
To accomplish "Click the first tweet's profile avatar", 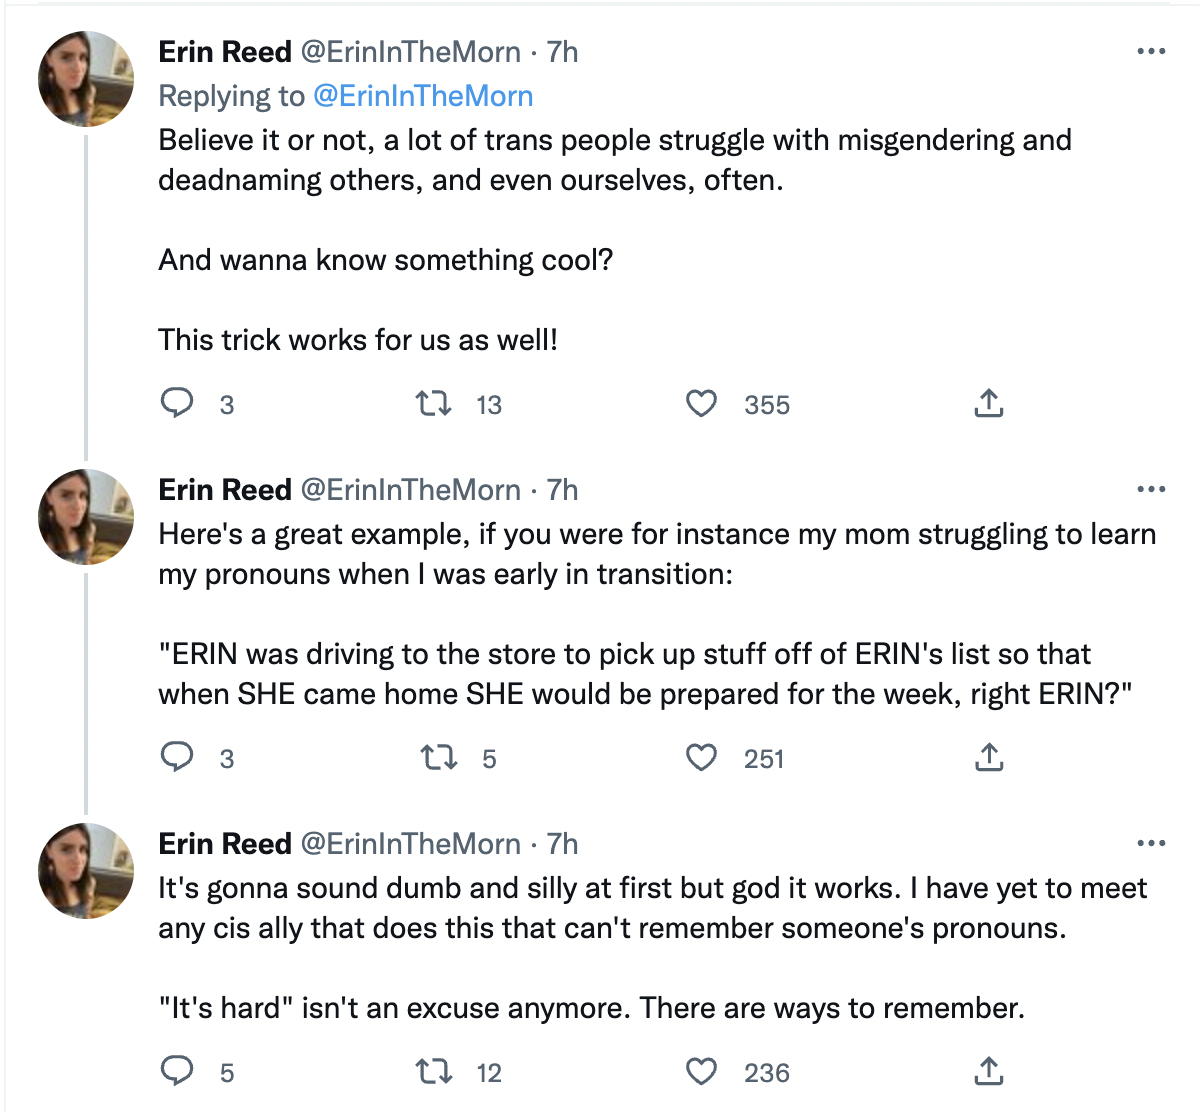I will point(86,79).
